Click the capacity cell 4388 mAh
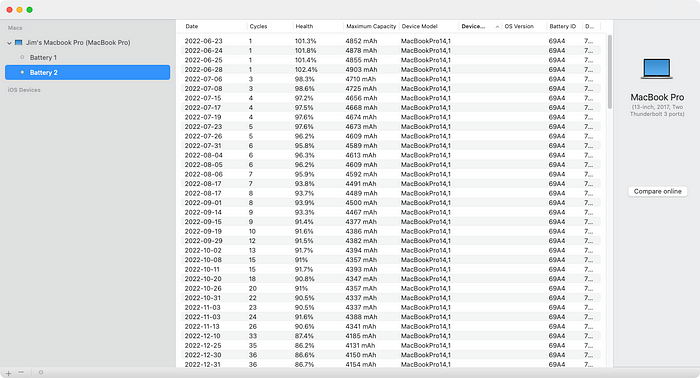700x378 pixels. click(361, 317)
